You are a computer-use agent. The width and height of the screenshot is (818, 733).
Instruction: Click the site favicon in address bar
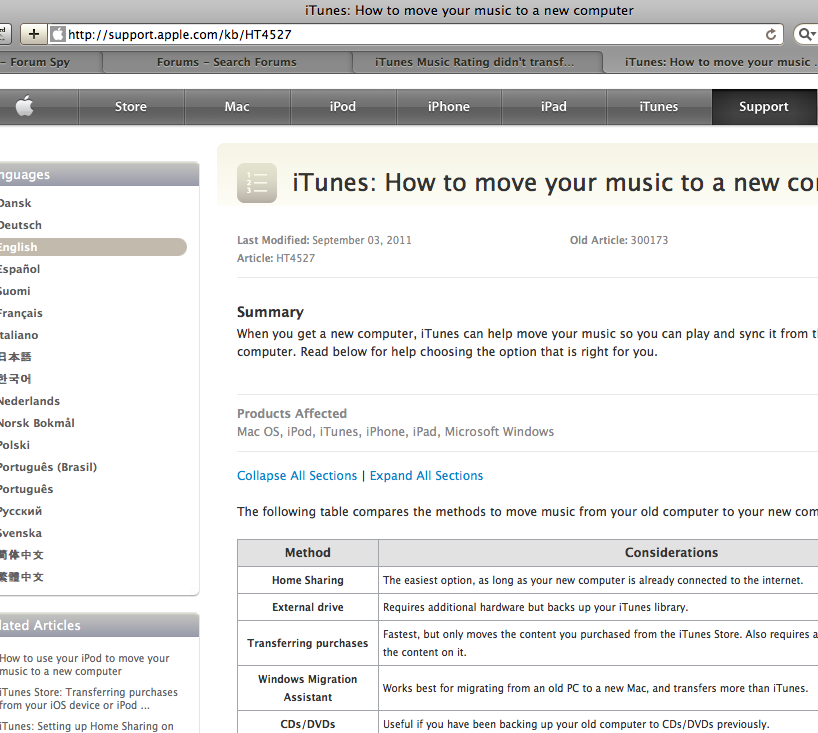(58, 34)
